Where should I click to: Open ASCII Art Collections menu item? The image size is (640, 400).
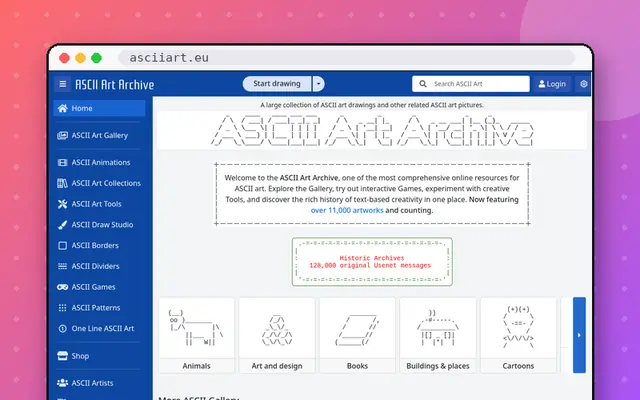[x=99, y=183]
